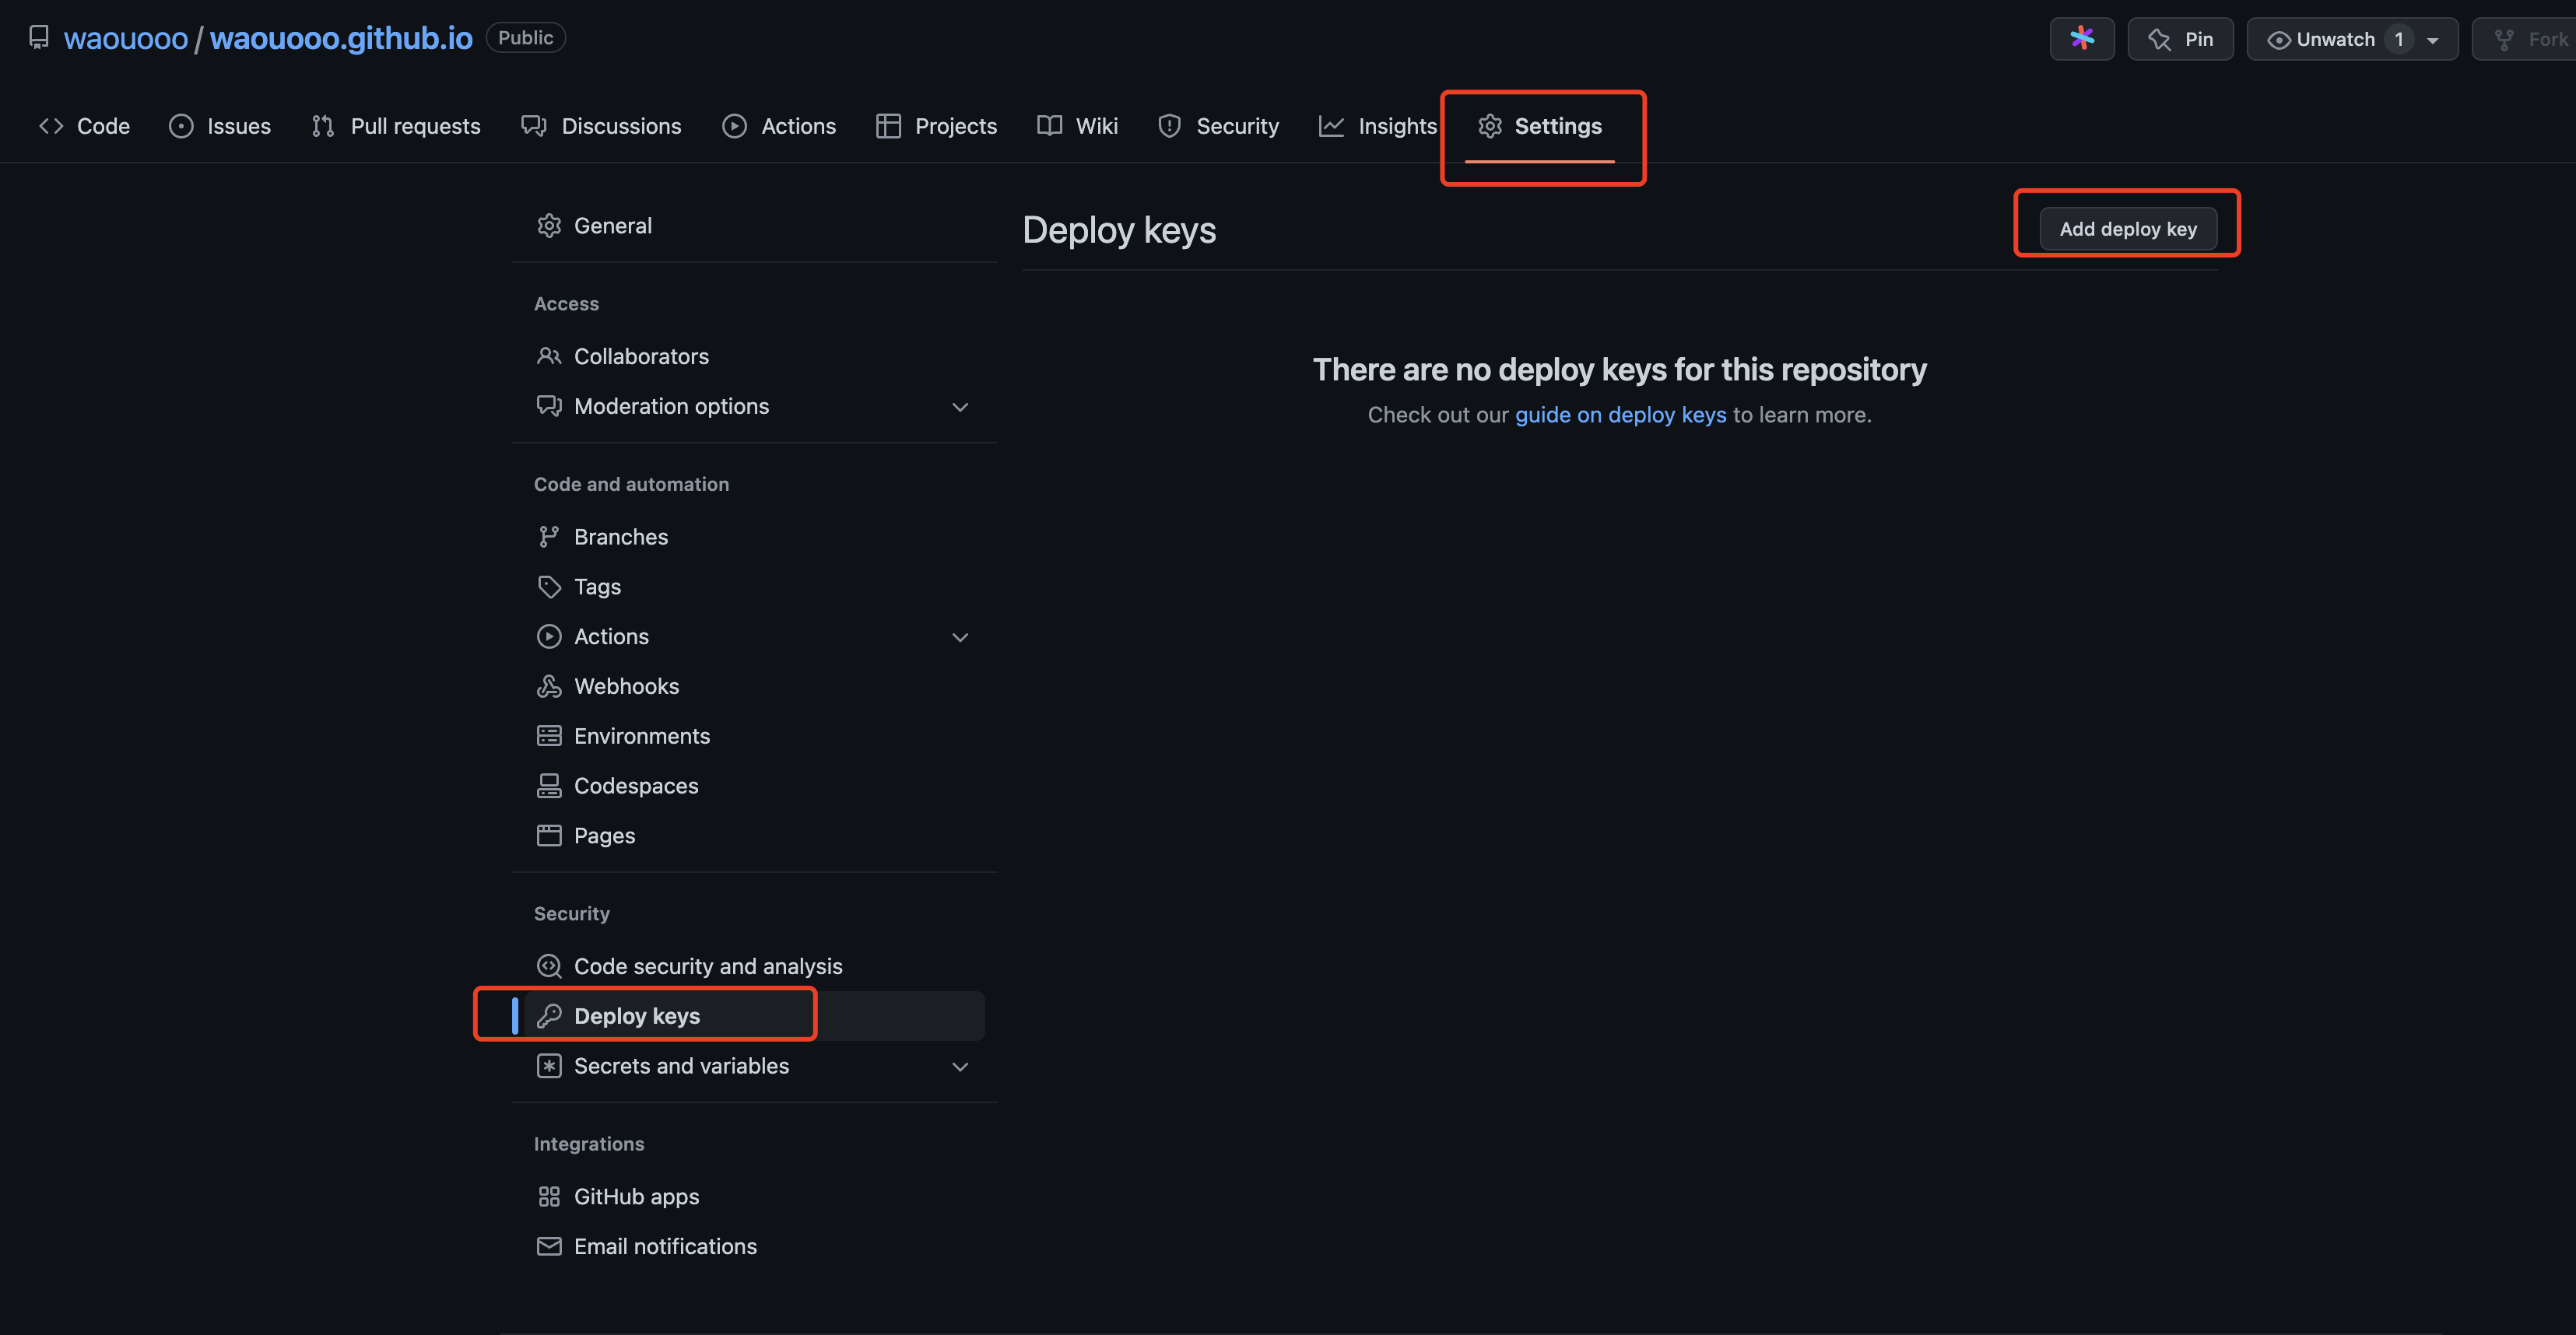Click the Codespaces sidebar icon

click(549, 786)
